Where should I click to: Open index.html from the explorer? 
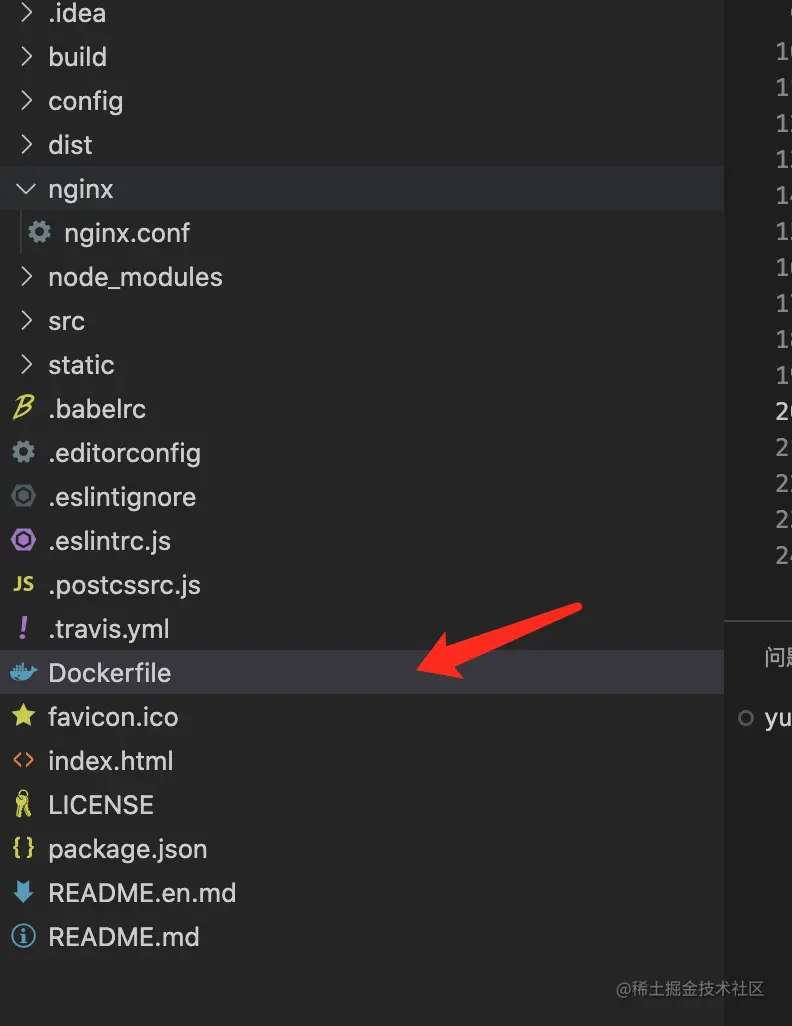110,761
